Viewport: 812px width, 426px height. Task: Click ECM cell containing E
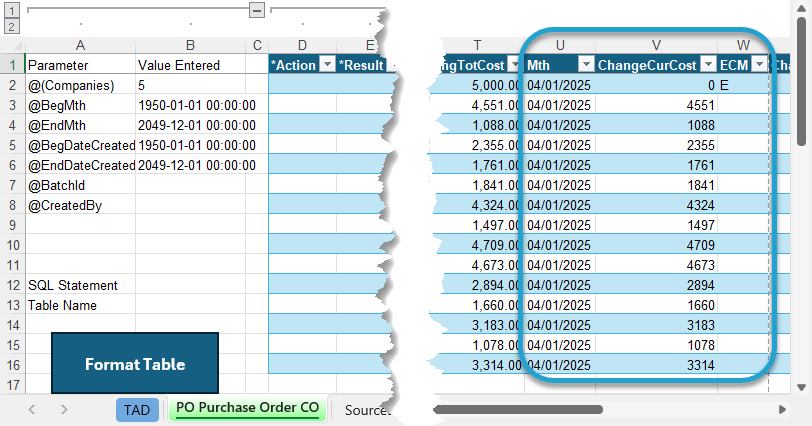(743, 85)
